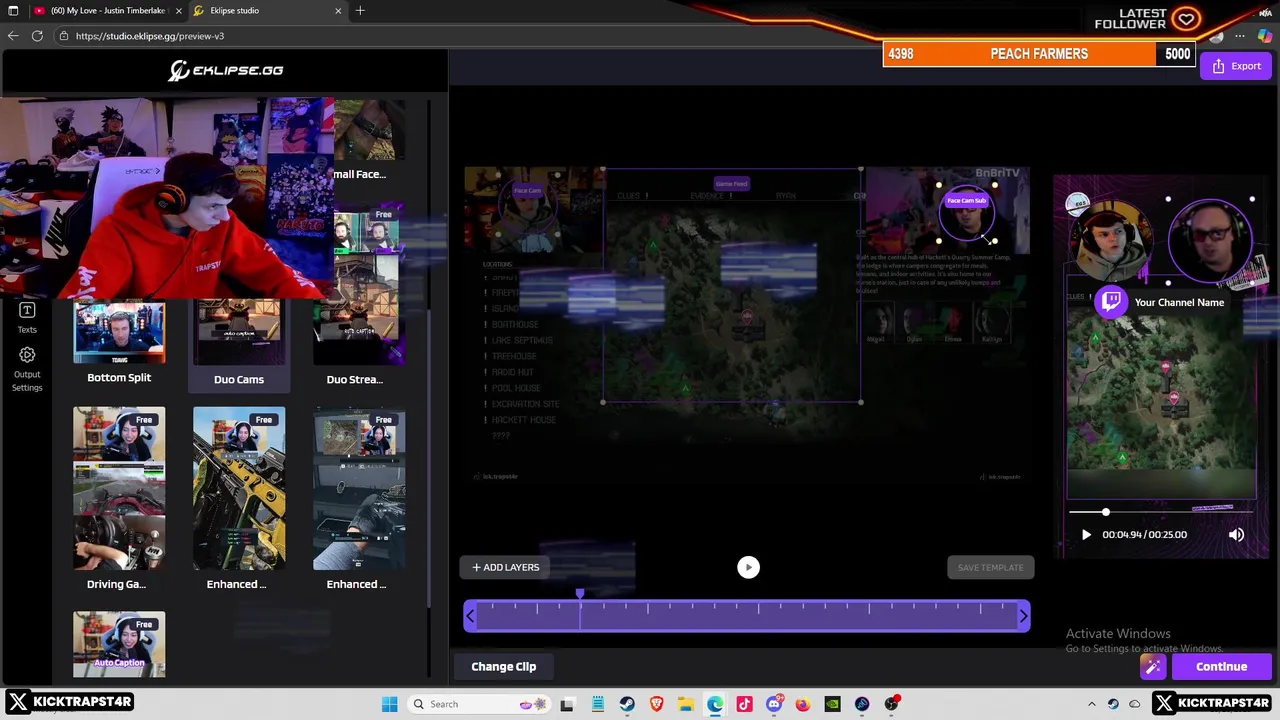Viewport: 1280px width, 720px height.
Task: Click the ADD LAYERS button
Action: (505, 568)
